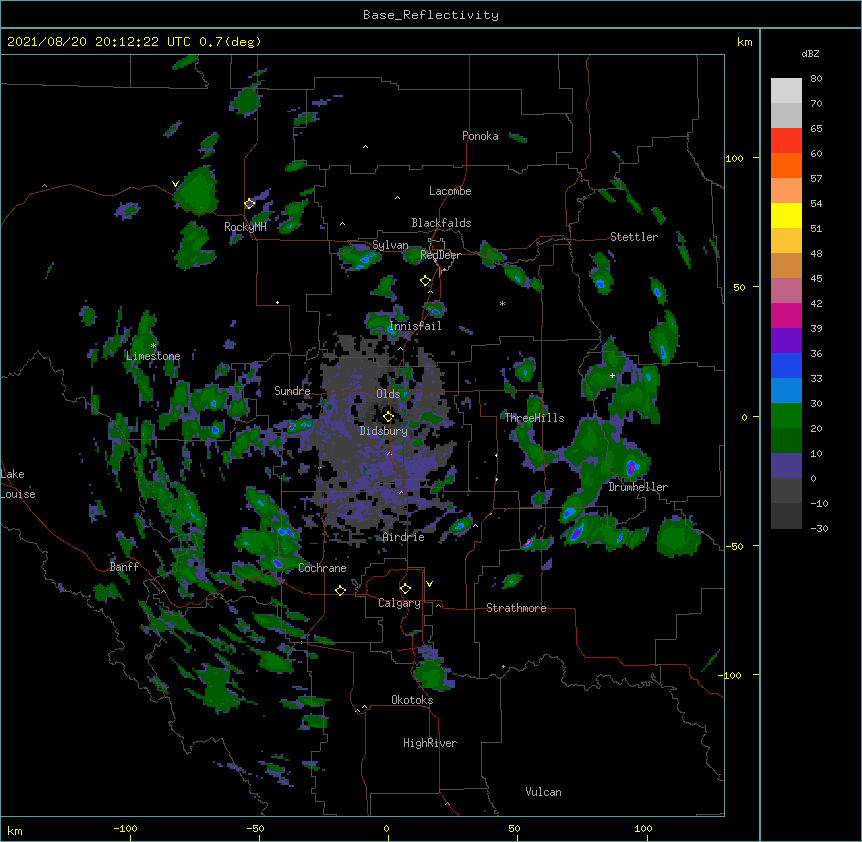This screenshot has width=862, height=842.
Task: Click the green 30 dBZ legend swatch
Action: [786, 416]
